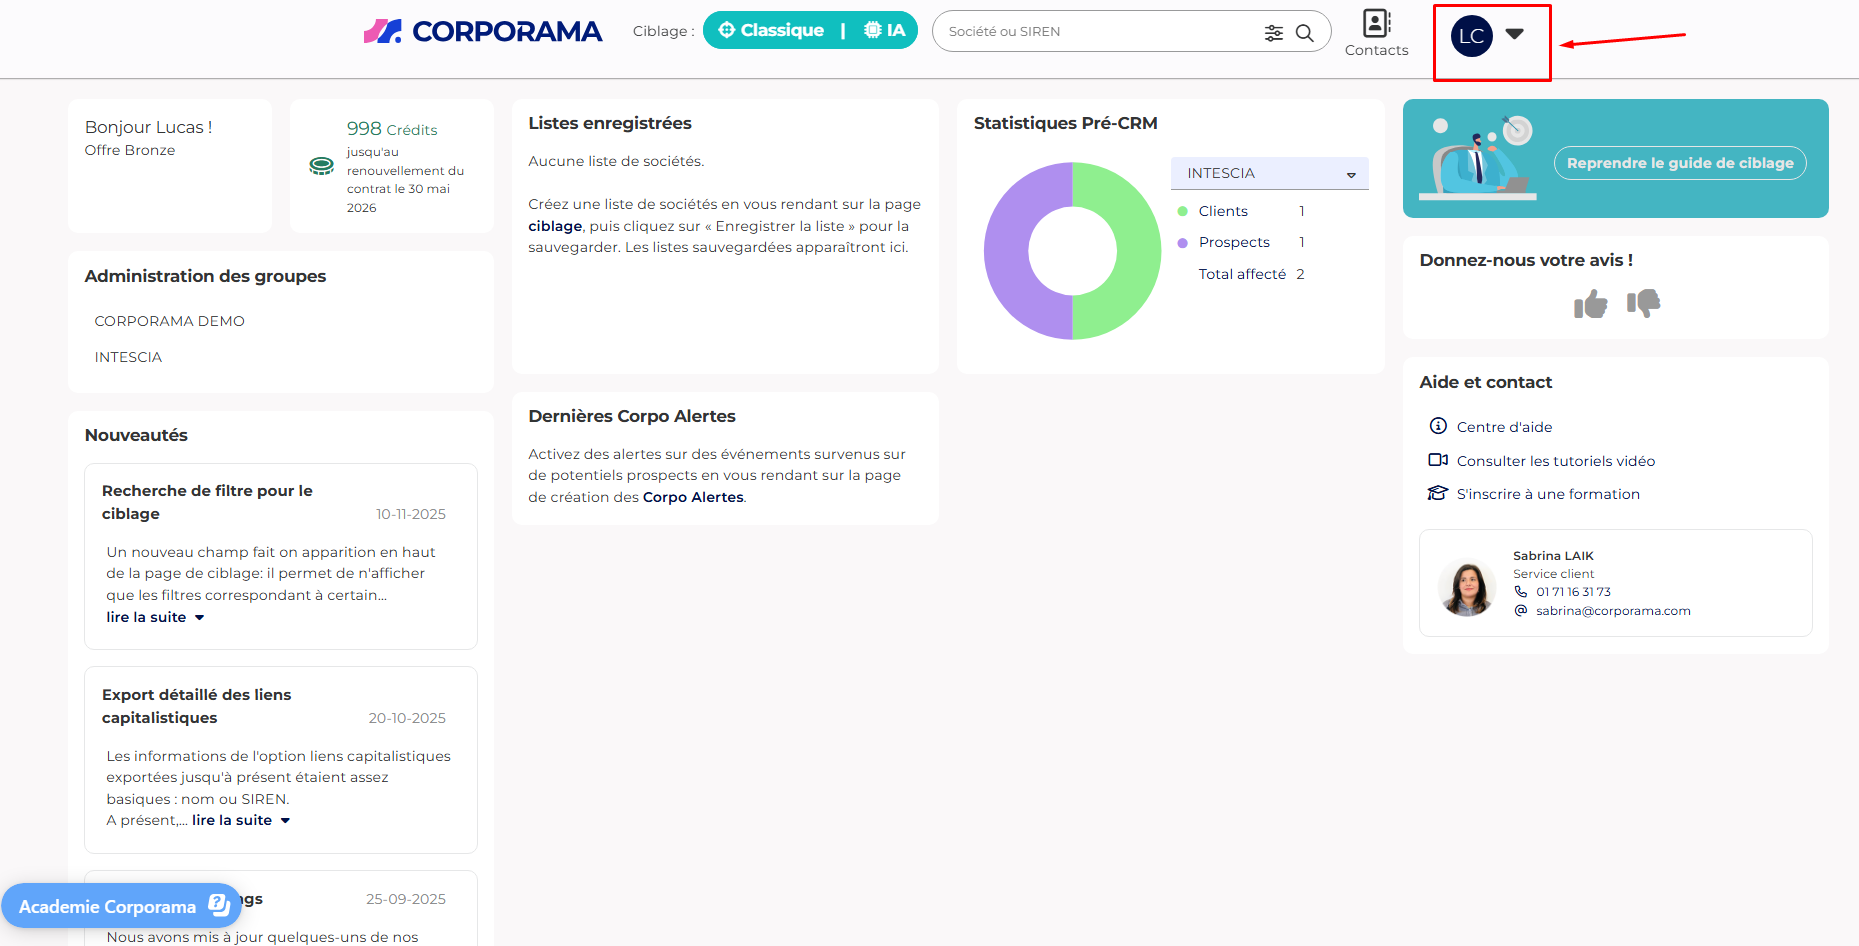Viewport: 1859px width, 946px height.
Task: Open the Centre d'aide link
Action: pos(1504,427)
